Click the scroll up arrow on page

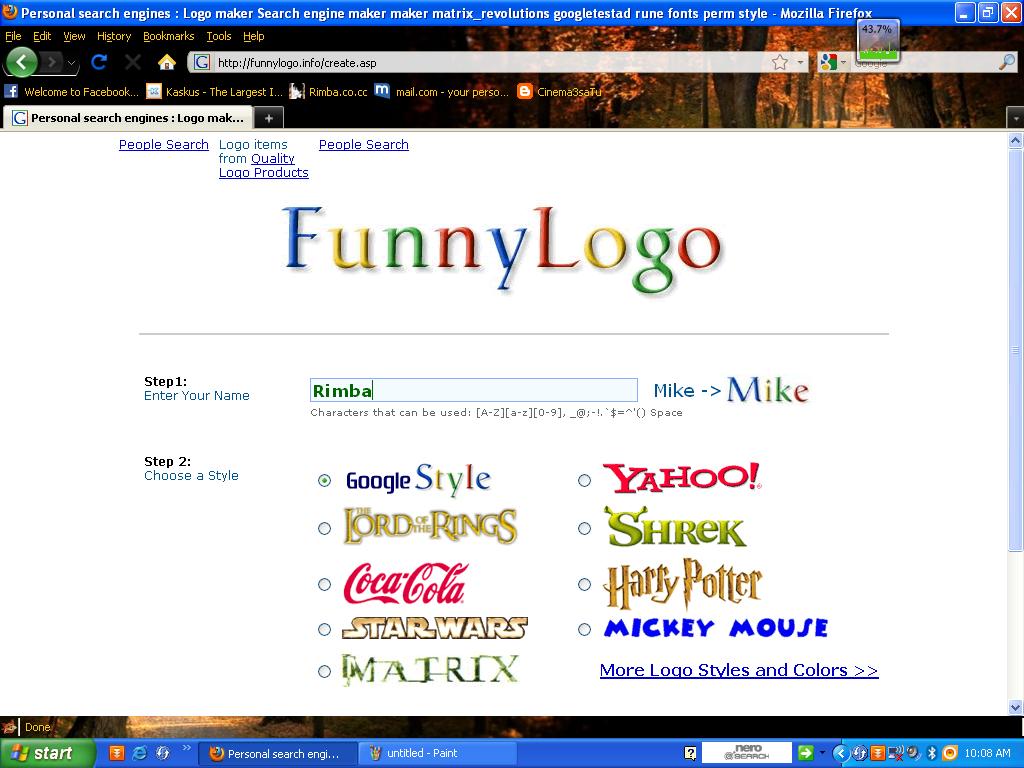point(1016,140)
